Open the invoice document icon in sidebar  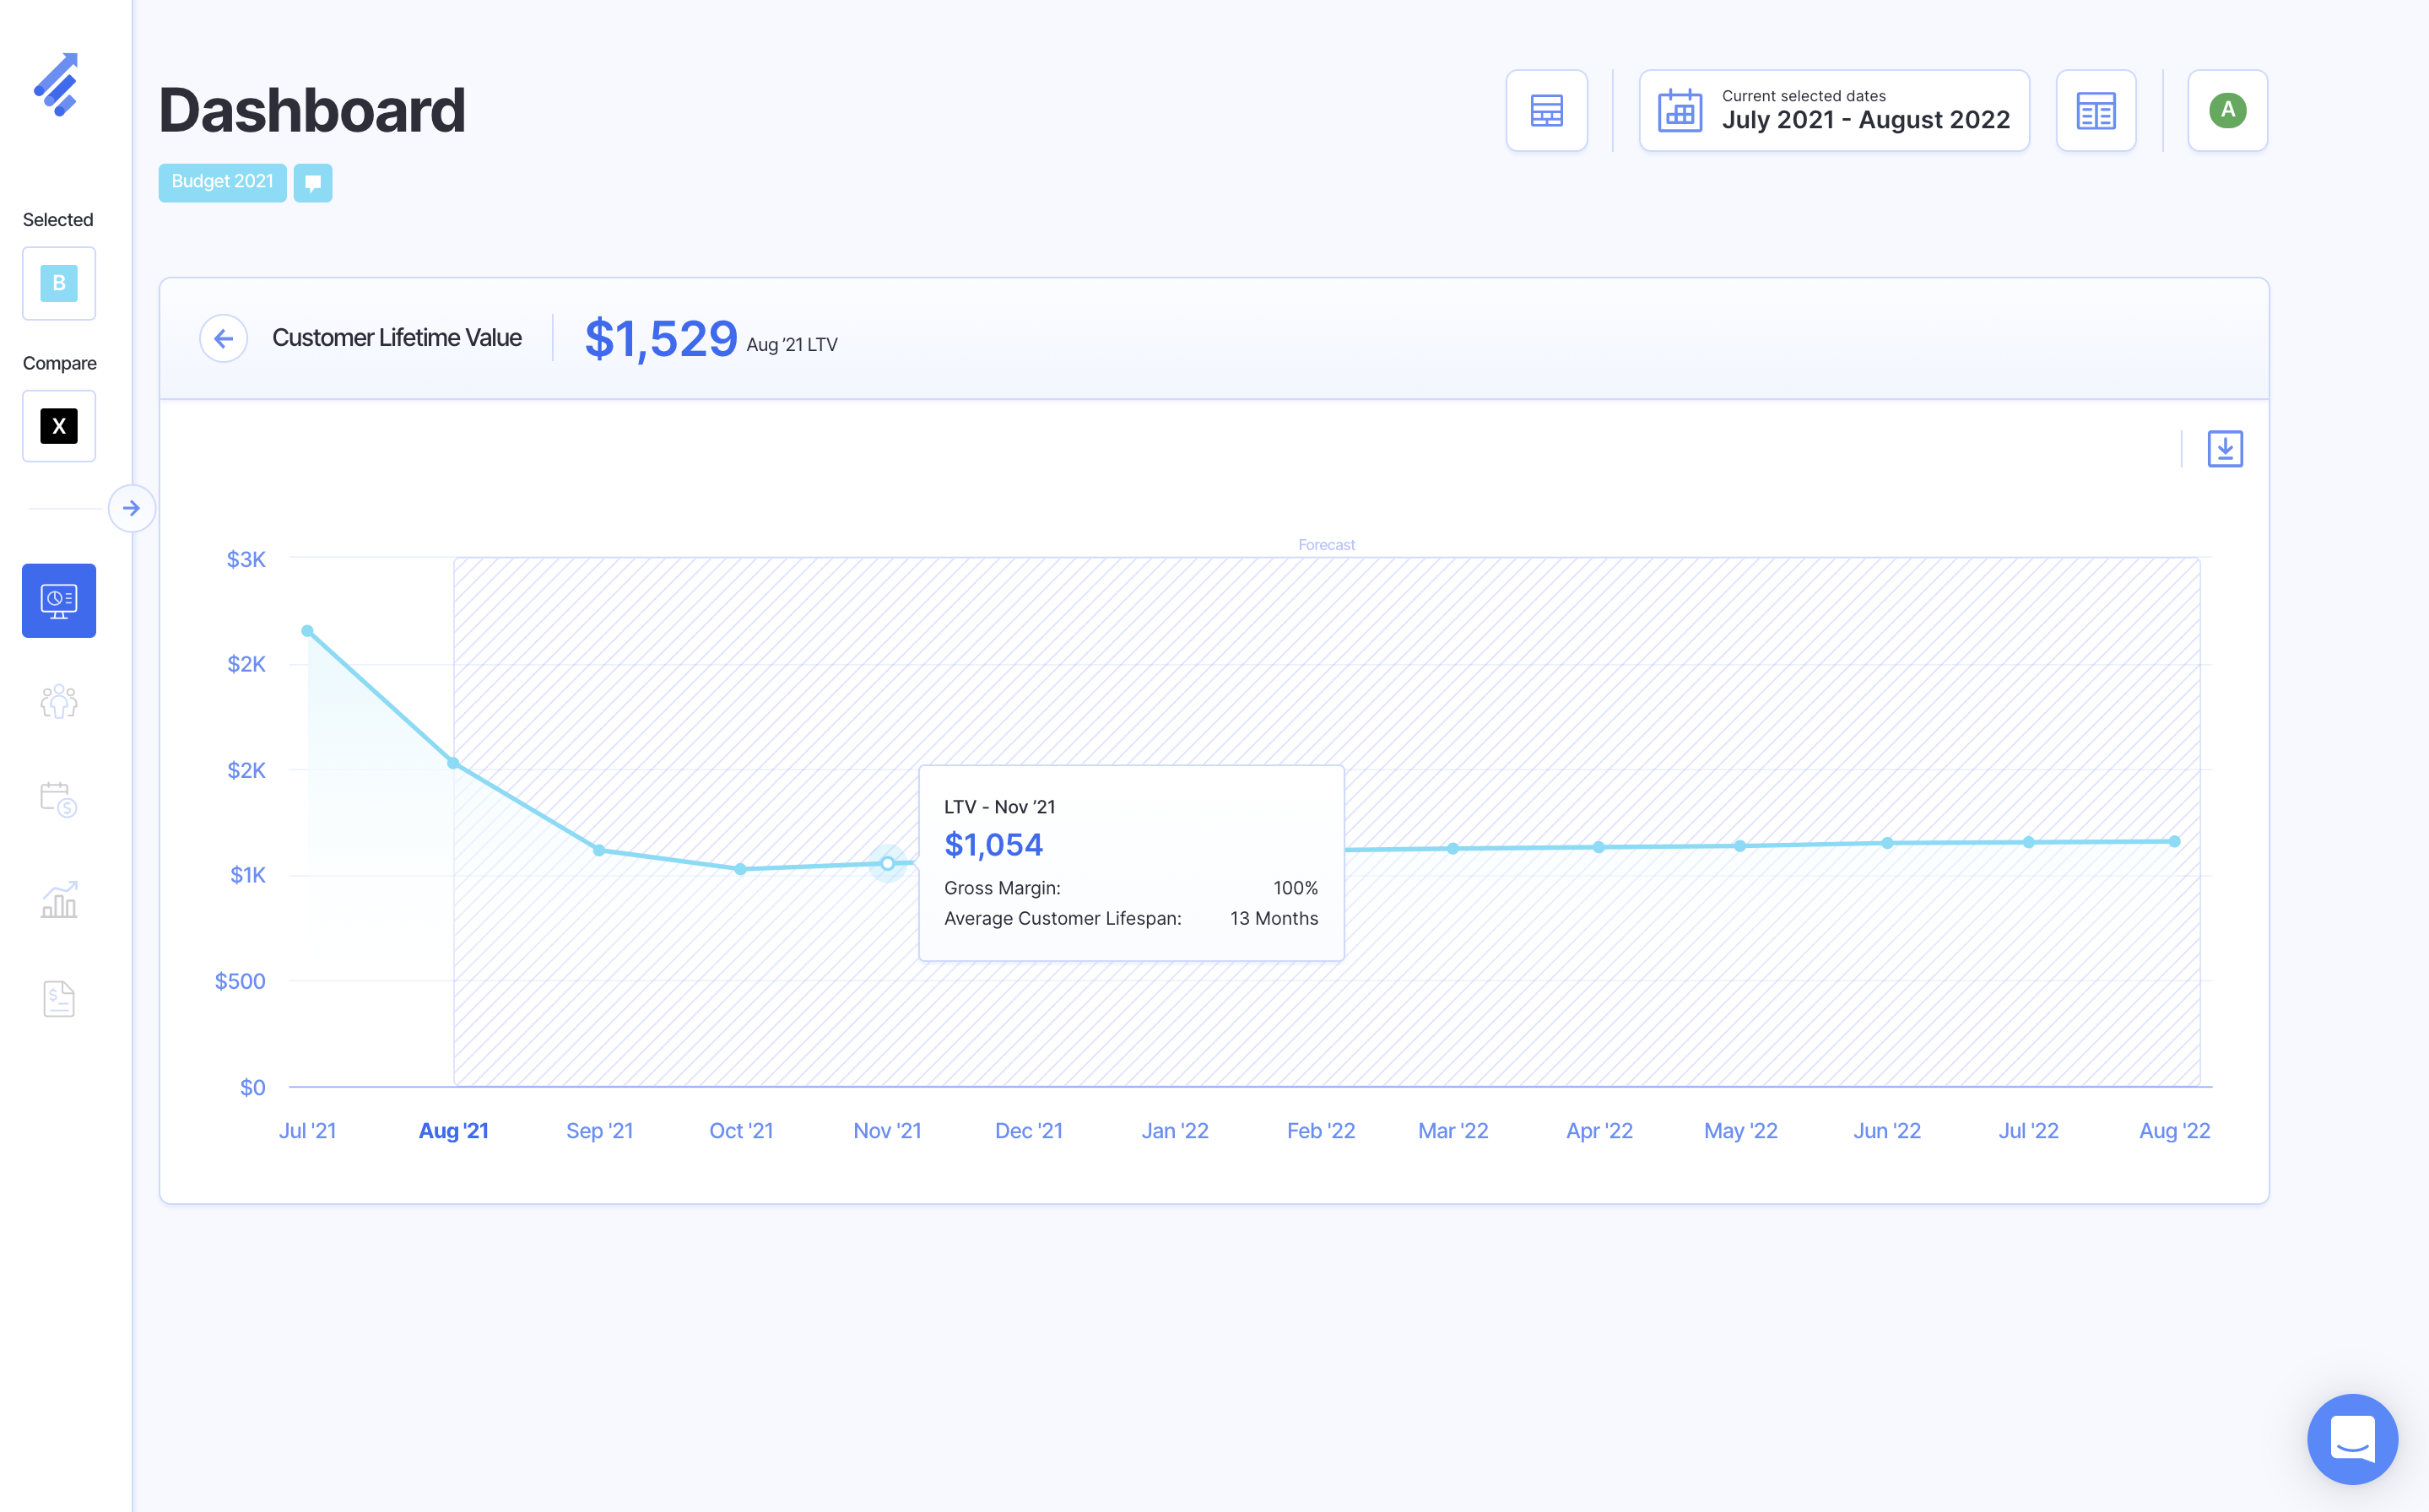(59, 999)
